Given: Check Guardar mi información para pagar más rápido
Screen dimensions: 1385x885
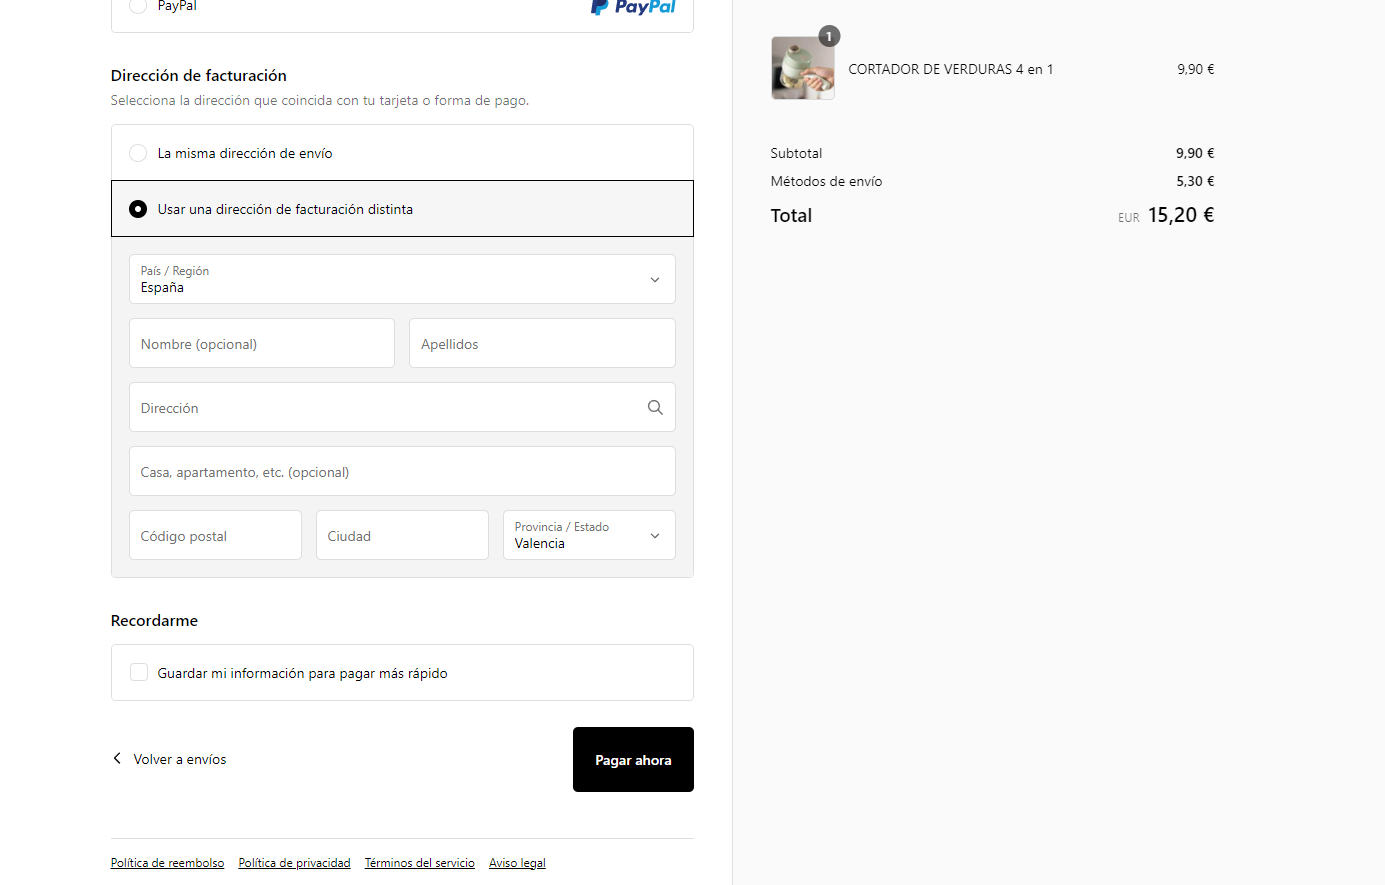Looking at the screenshot, I should (x=139, y=673).
